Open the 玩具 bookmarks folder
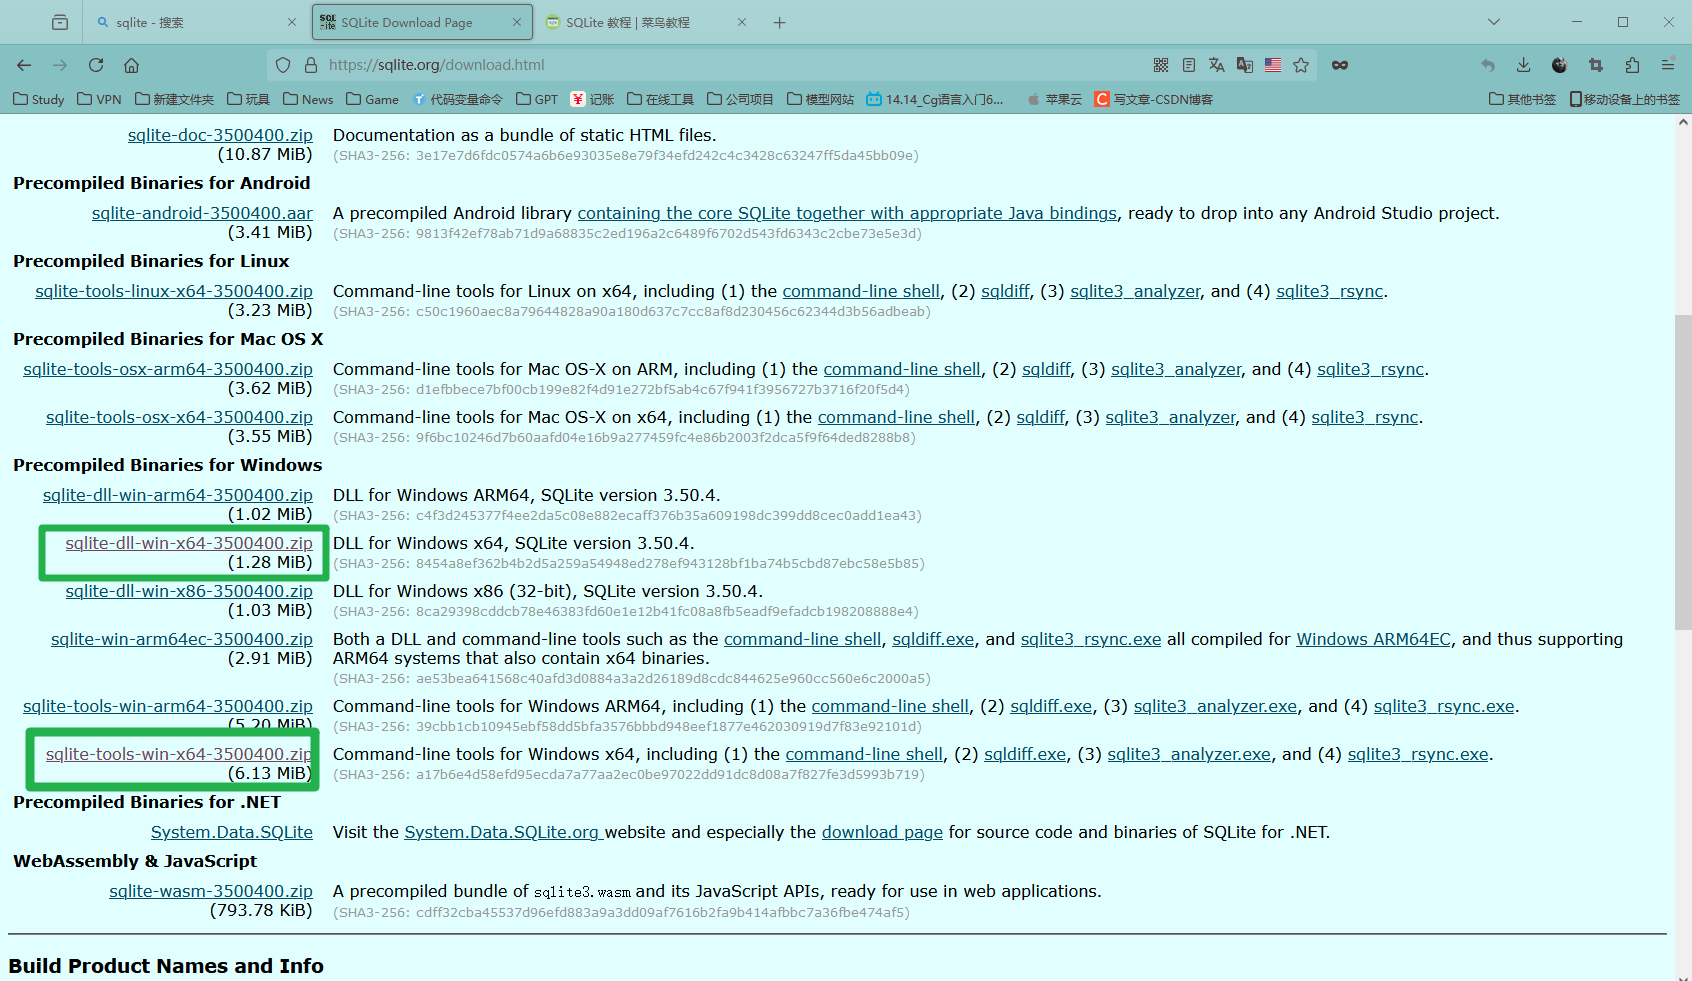 (x=249, y=99)
